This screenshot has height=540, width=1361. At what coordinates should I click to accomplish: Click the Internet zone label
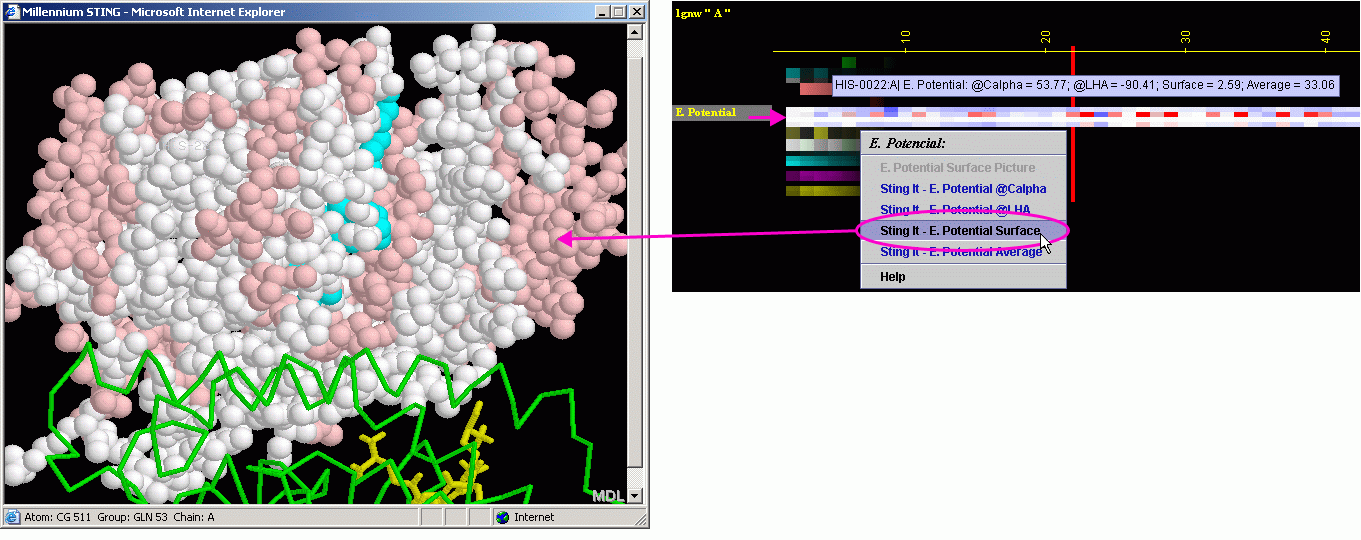534,517
